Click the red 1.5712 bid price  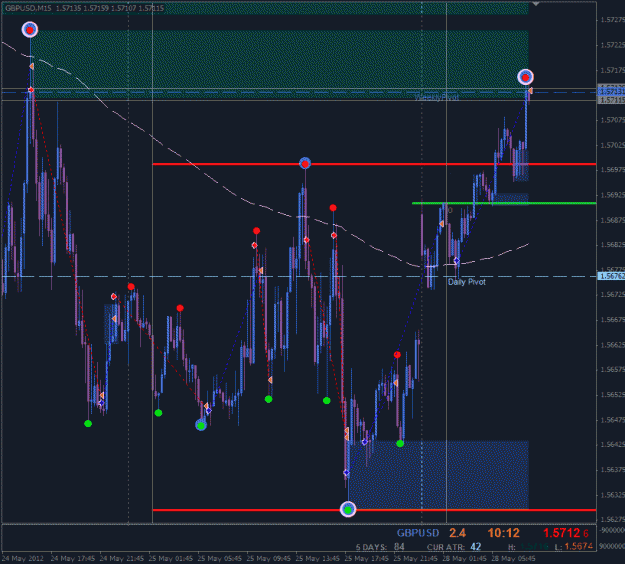pyautogui.click(x=566, y=533)
